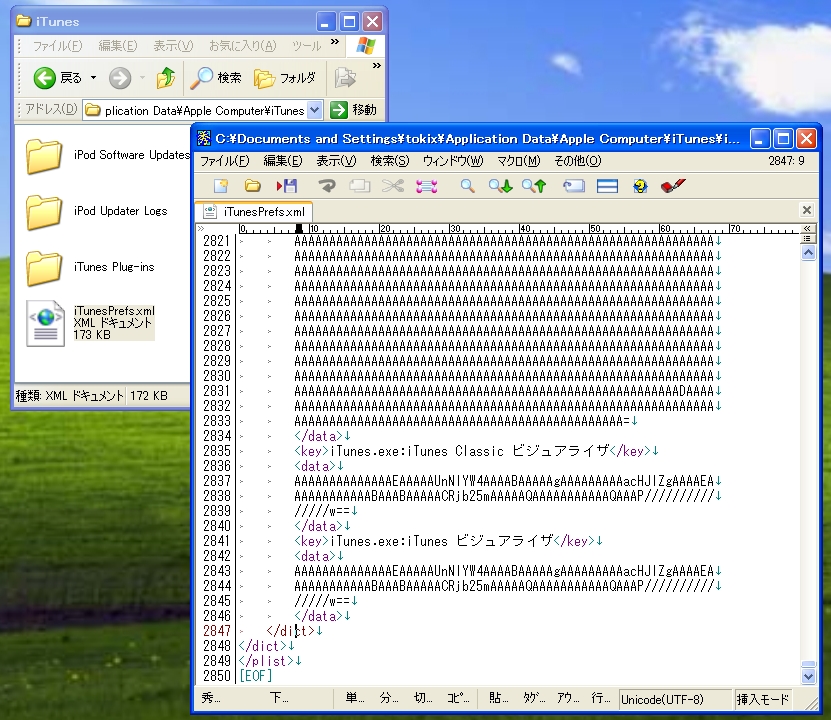Click the 貼… function key label in status bar

pos(498,698)
